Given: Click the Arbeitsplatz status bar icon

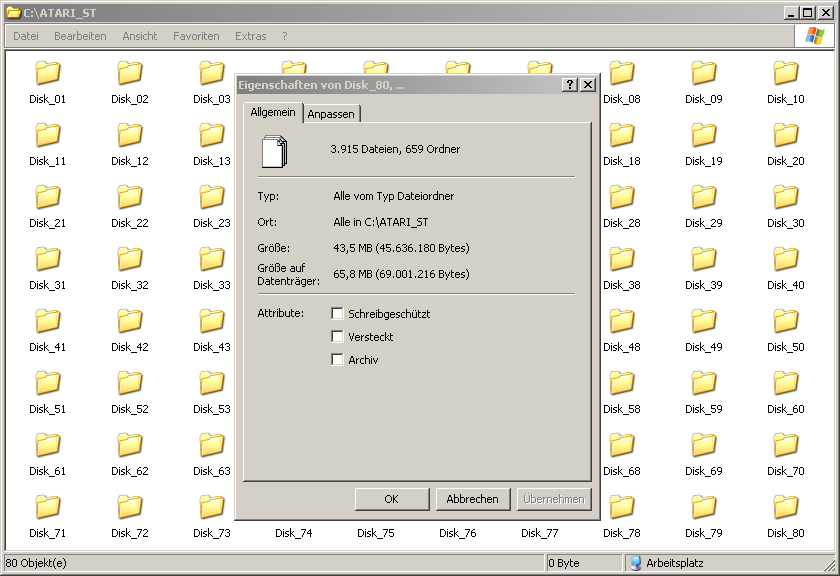Looking at the screenshot, I should tap(635, 563).
